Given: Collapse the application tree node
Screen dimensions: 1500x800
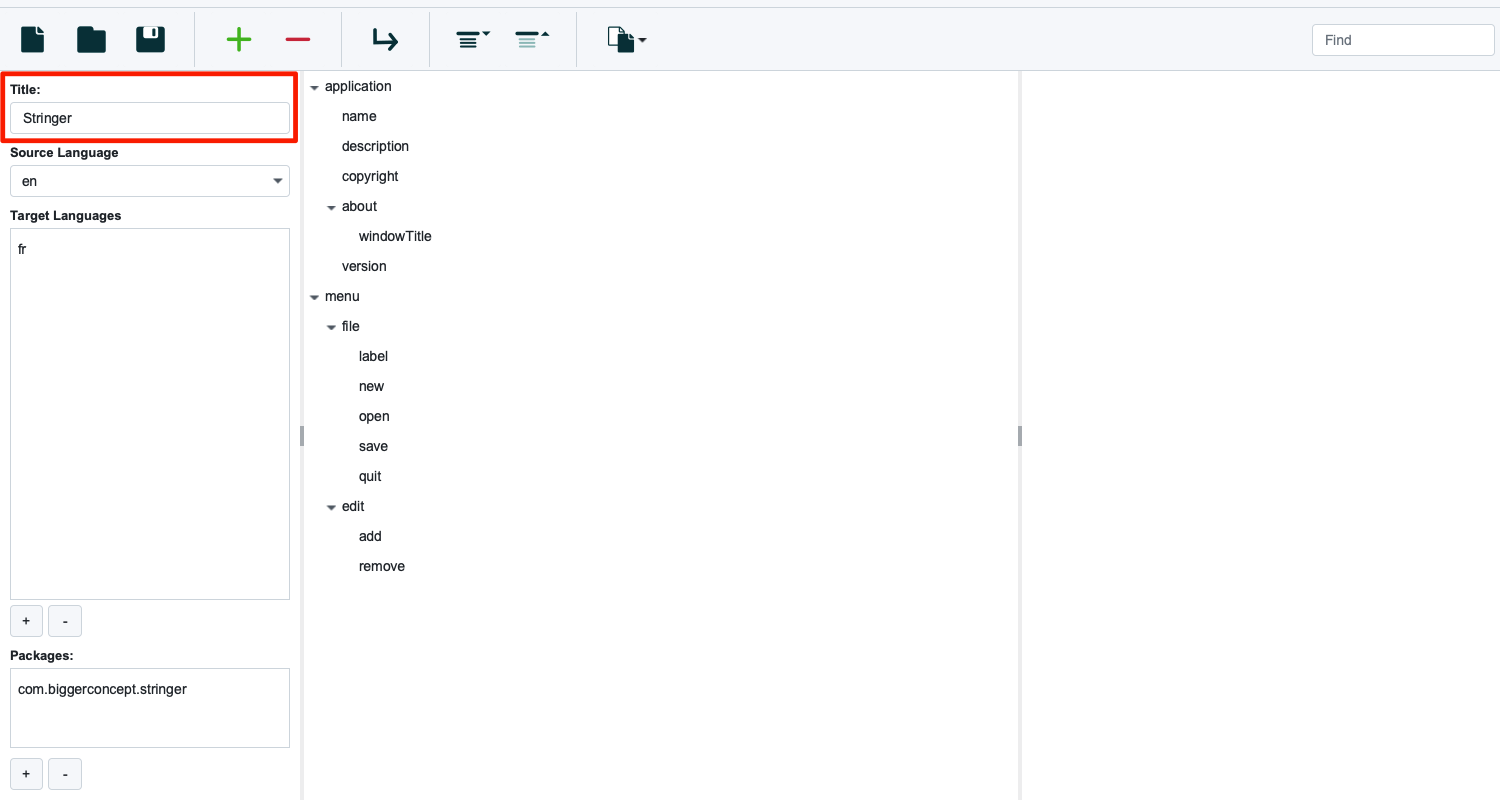Looking at the screenshot, I should coord(314,87).
